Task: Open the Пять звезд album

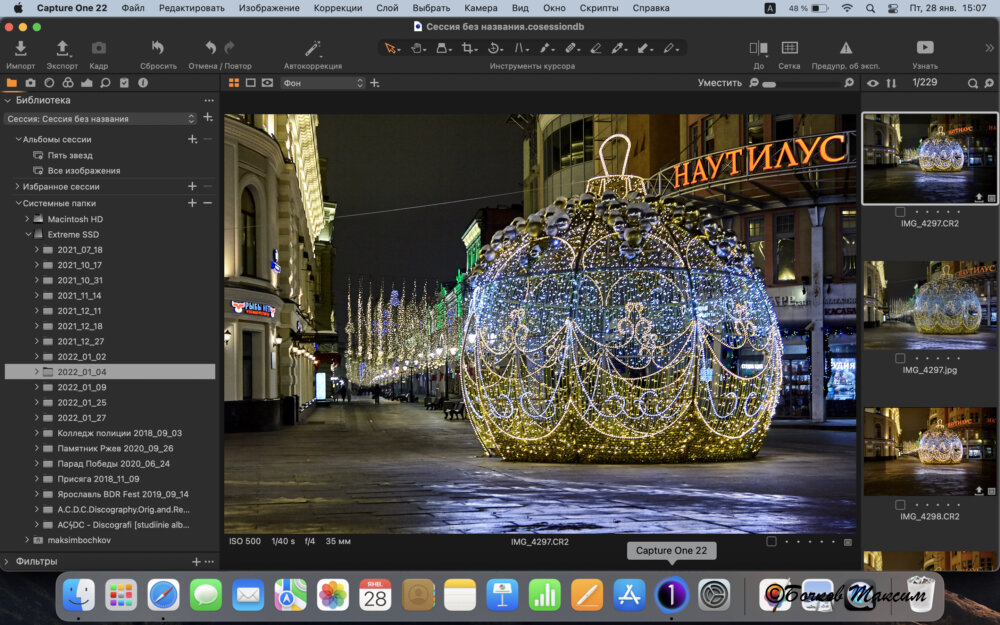Action: click(x=70, y=155)
